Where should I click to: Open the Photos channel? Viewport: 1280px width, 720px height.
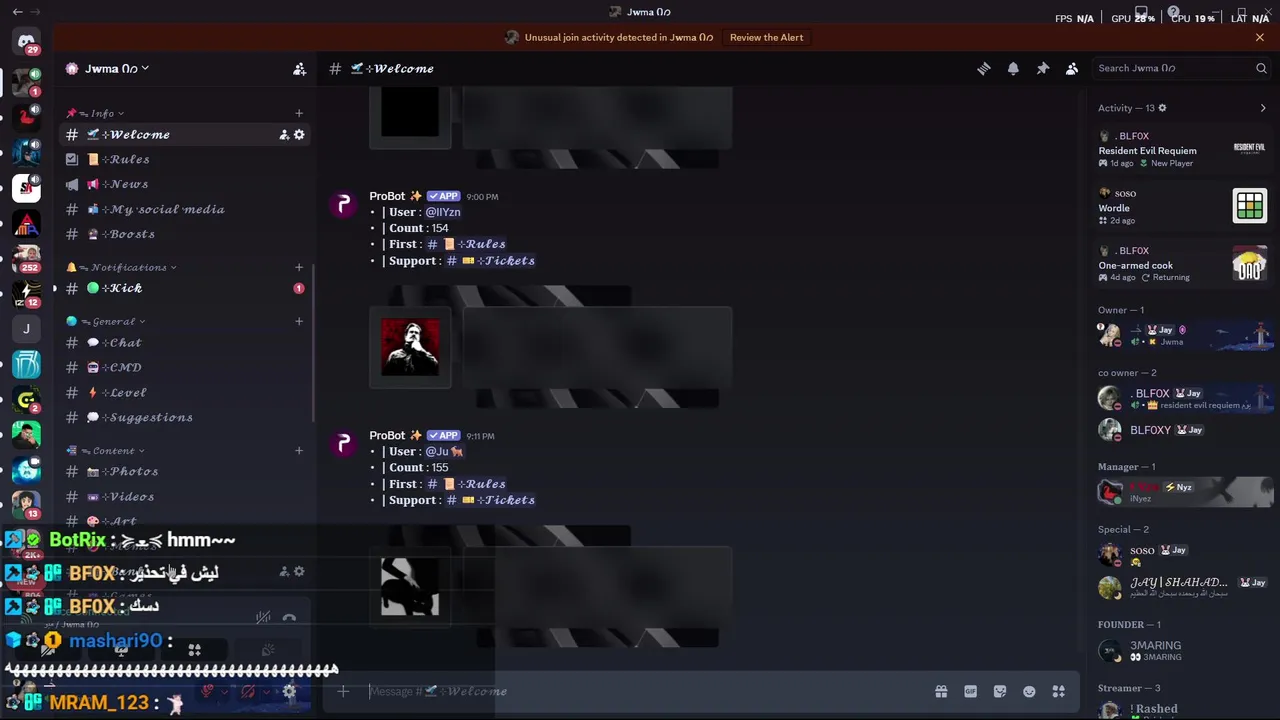[x=186, y=471]
